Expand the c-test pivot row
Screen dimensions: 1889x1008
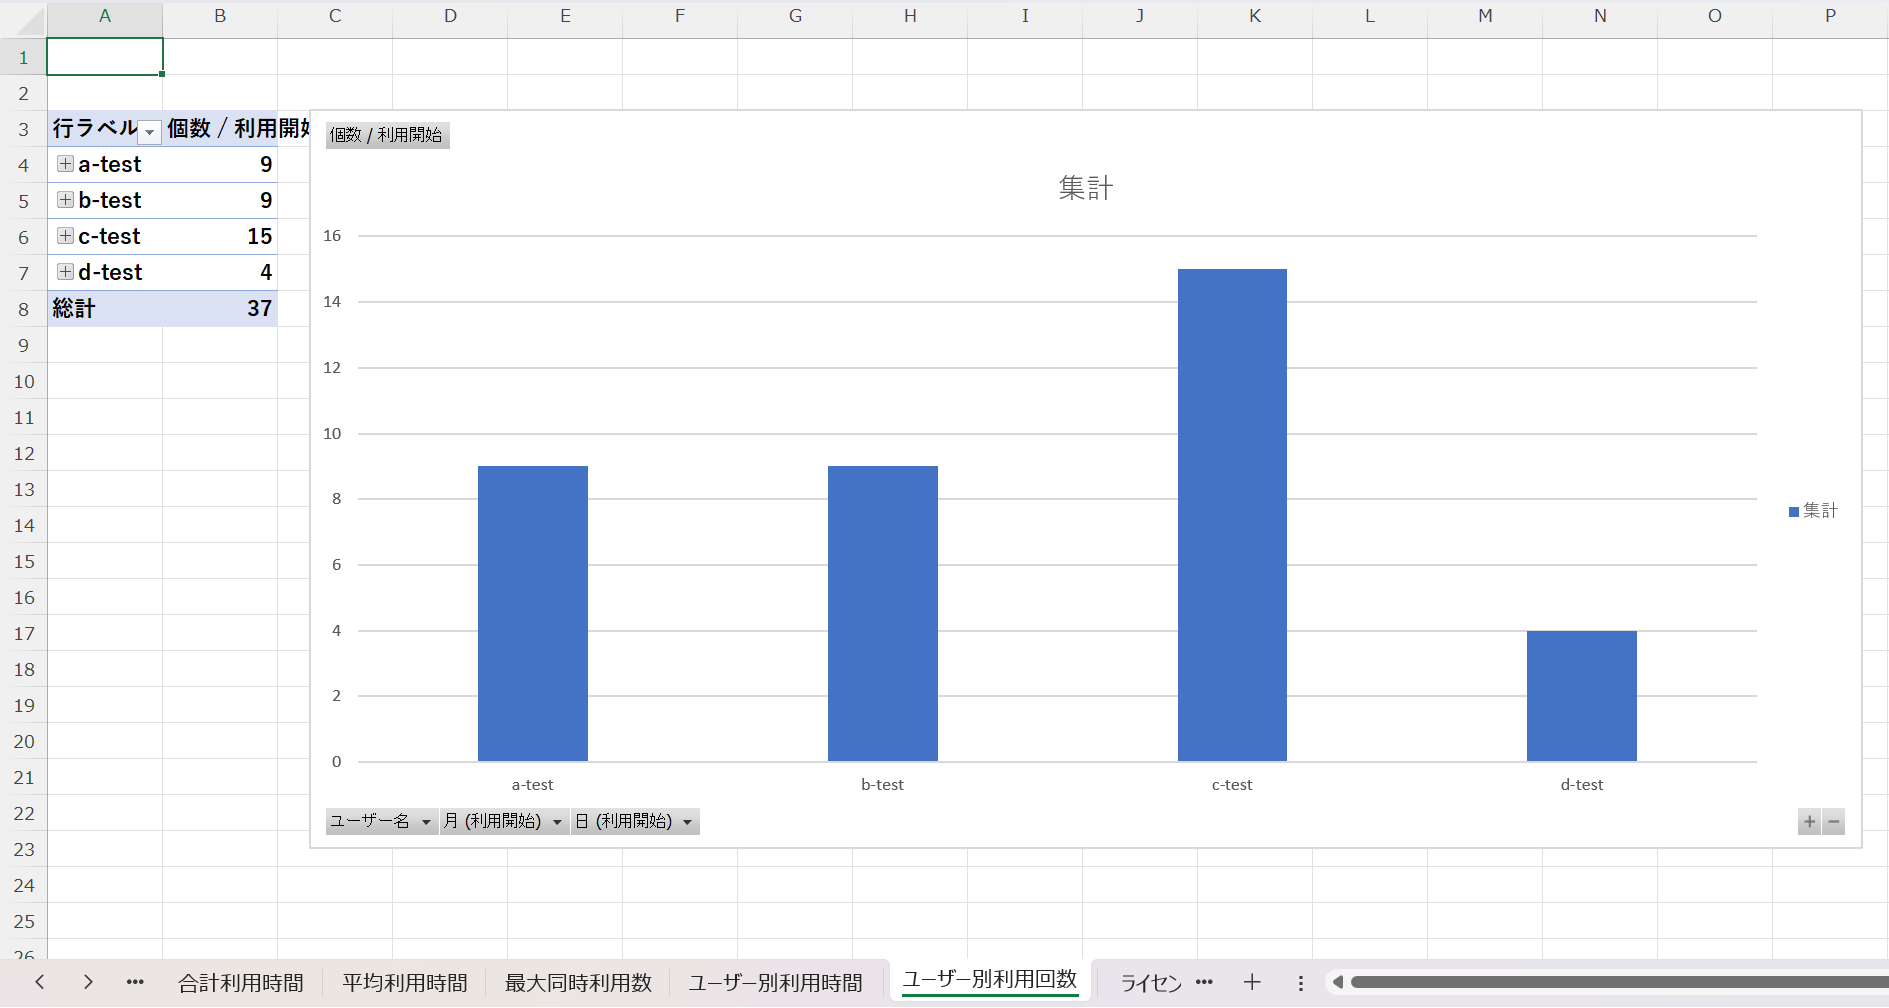coord(65,236)
